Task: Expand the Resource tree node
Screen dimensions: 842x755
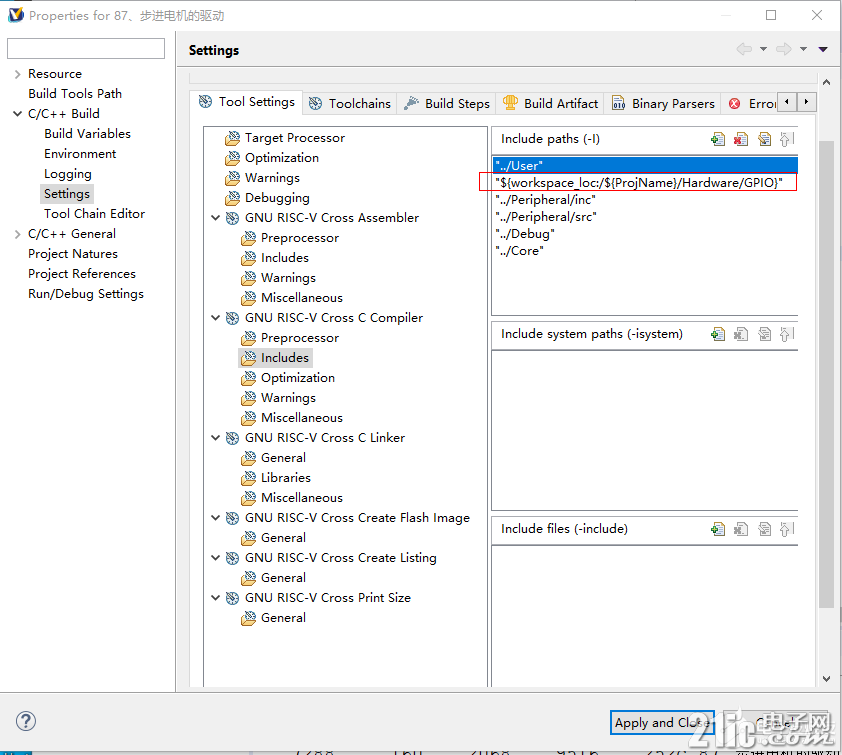Action: click(x=17, y=74)
